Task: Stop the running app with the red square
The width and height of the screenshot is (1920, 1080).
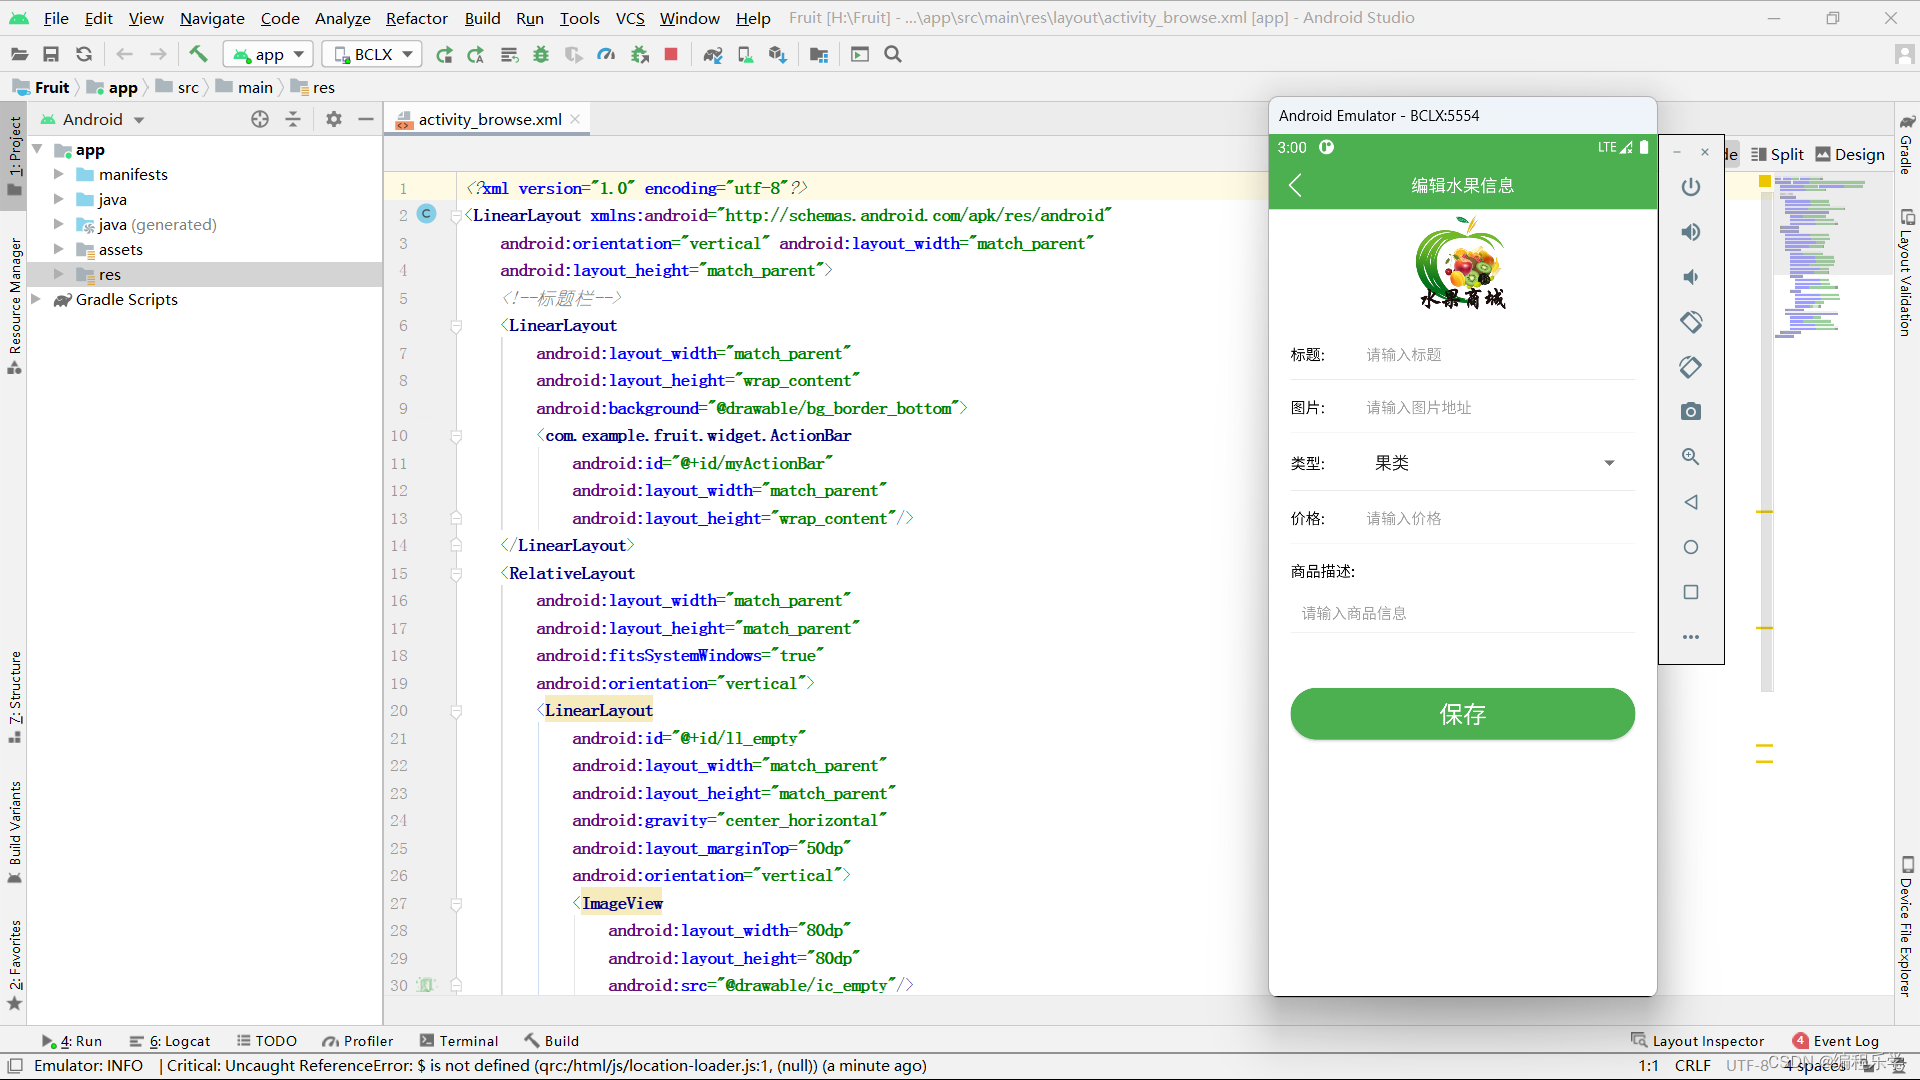Action: [x=671, y=54]
